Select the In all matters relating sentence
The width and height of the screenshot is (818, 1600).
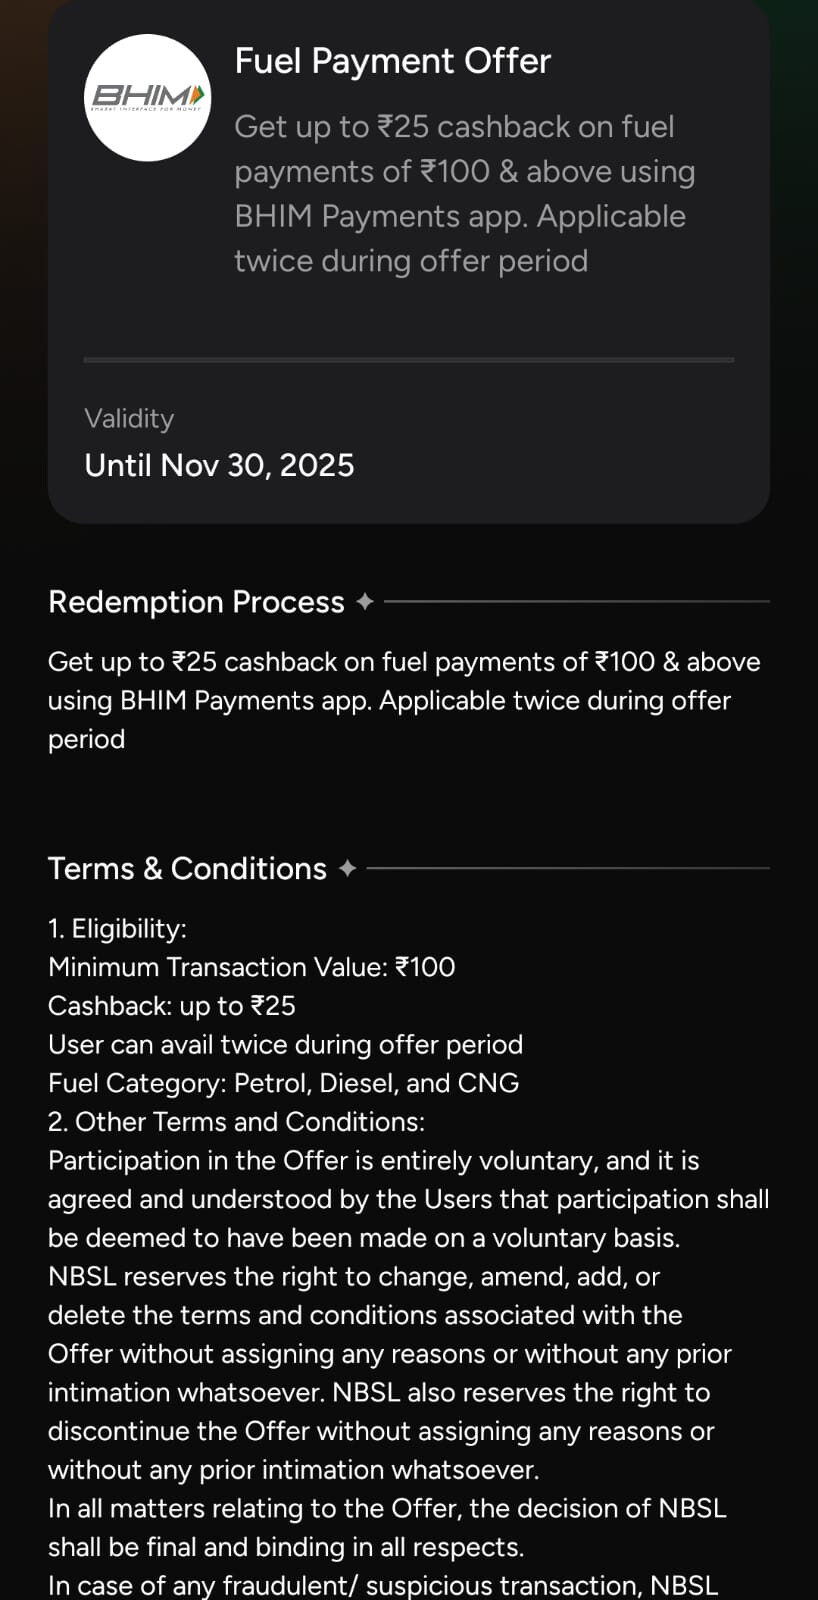386,1527
